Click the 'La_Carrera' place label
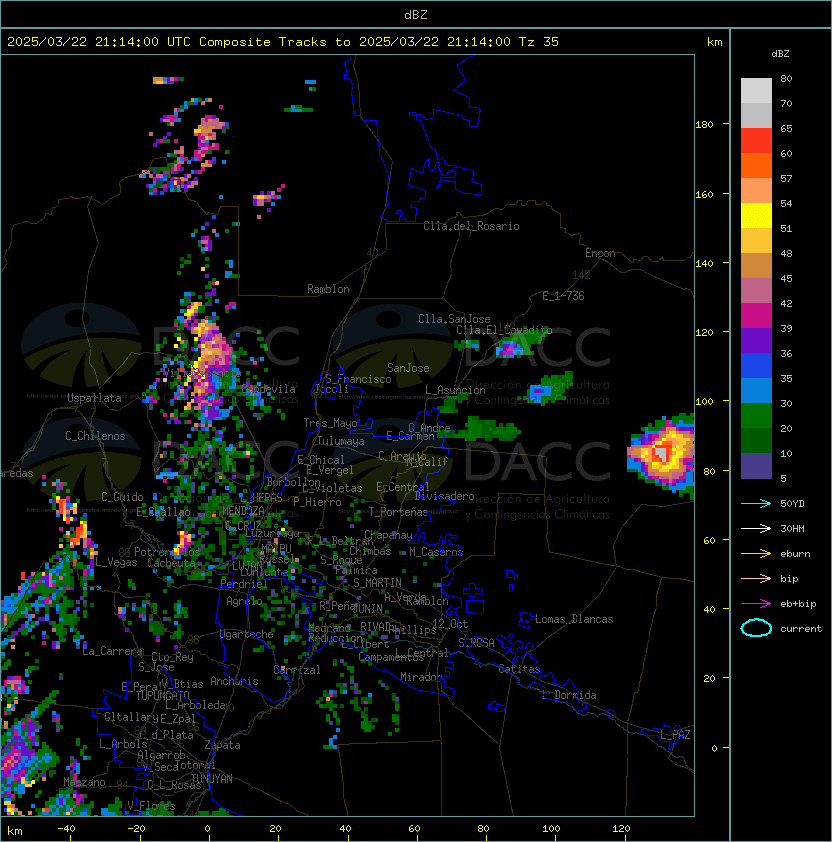 point(112,651)
